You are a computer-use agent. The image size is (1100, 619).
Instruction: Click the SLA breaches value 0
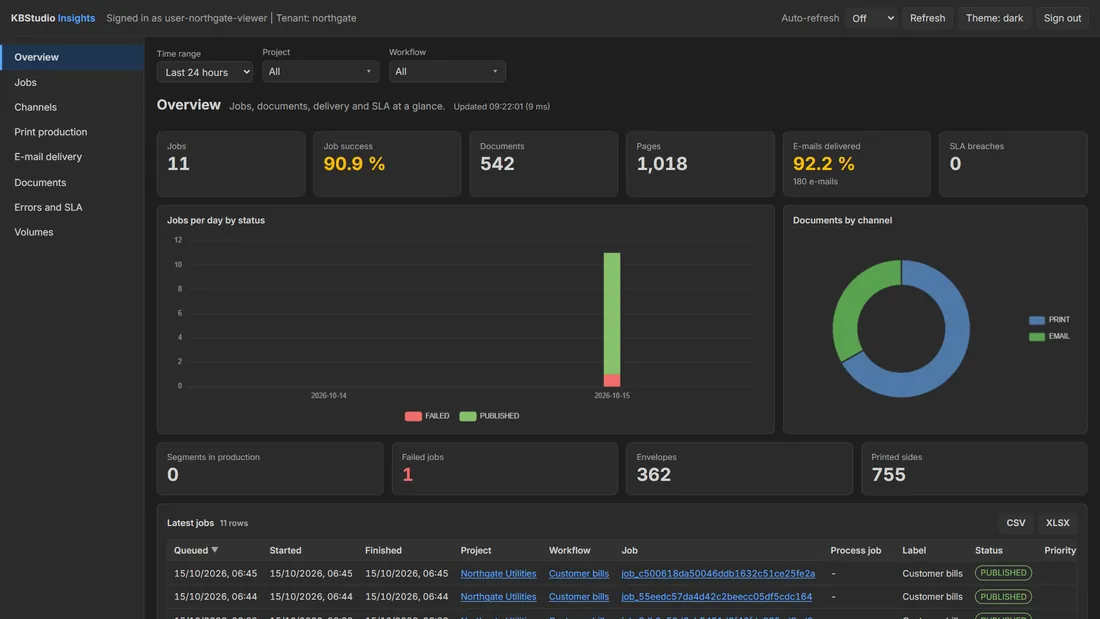(x=955, y=164)
